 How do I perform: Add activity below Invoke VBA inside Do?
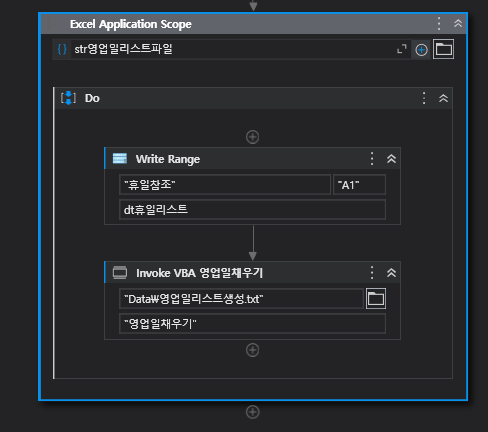click(252, 350)
